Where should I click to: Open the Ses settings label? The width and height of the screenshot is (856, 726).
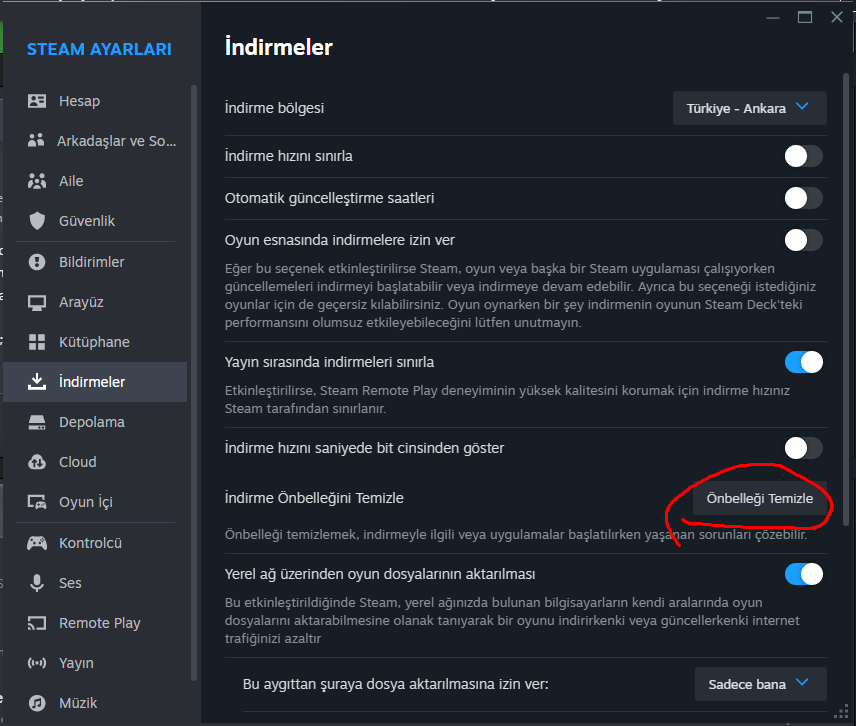pos(70,583)
